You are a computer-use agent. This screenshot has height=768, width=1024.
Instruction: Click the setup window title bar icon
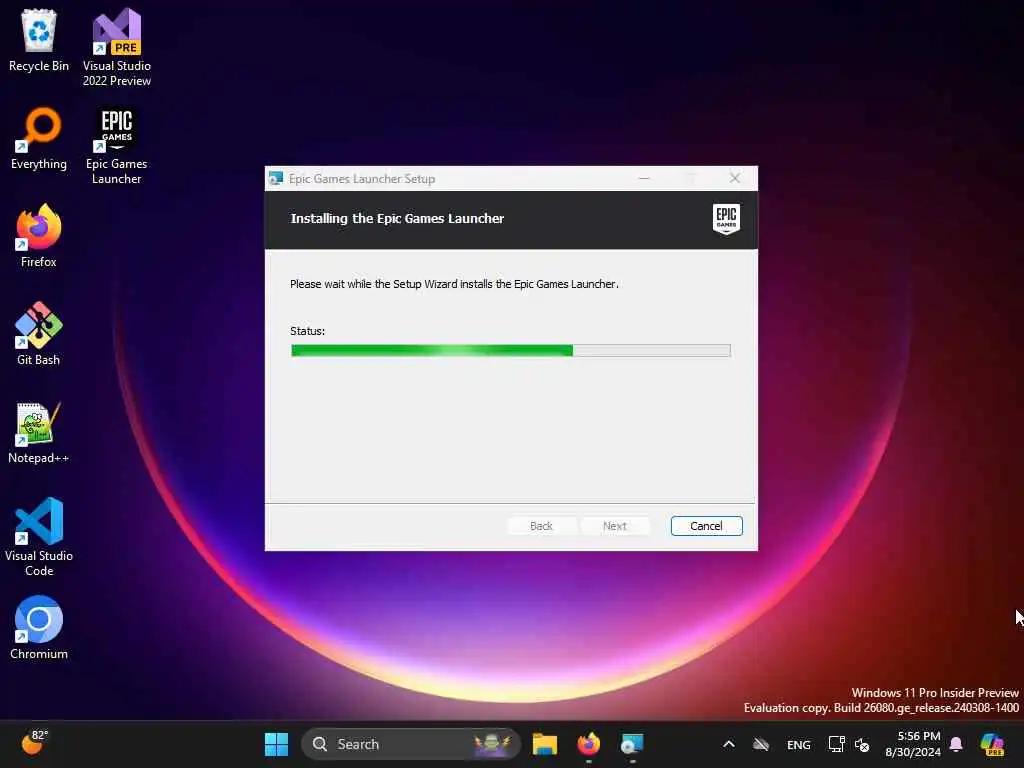(x=276, y=178)
